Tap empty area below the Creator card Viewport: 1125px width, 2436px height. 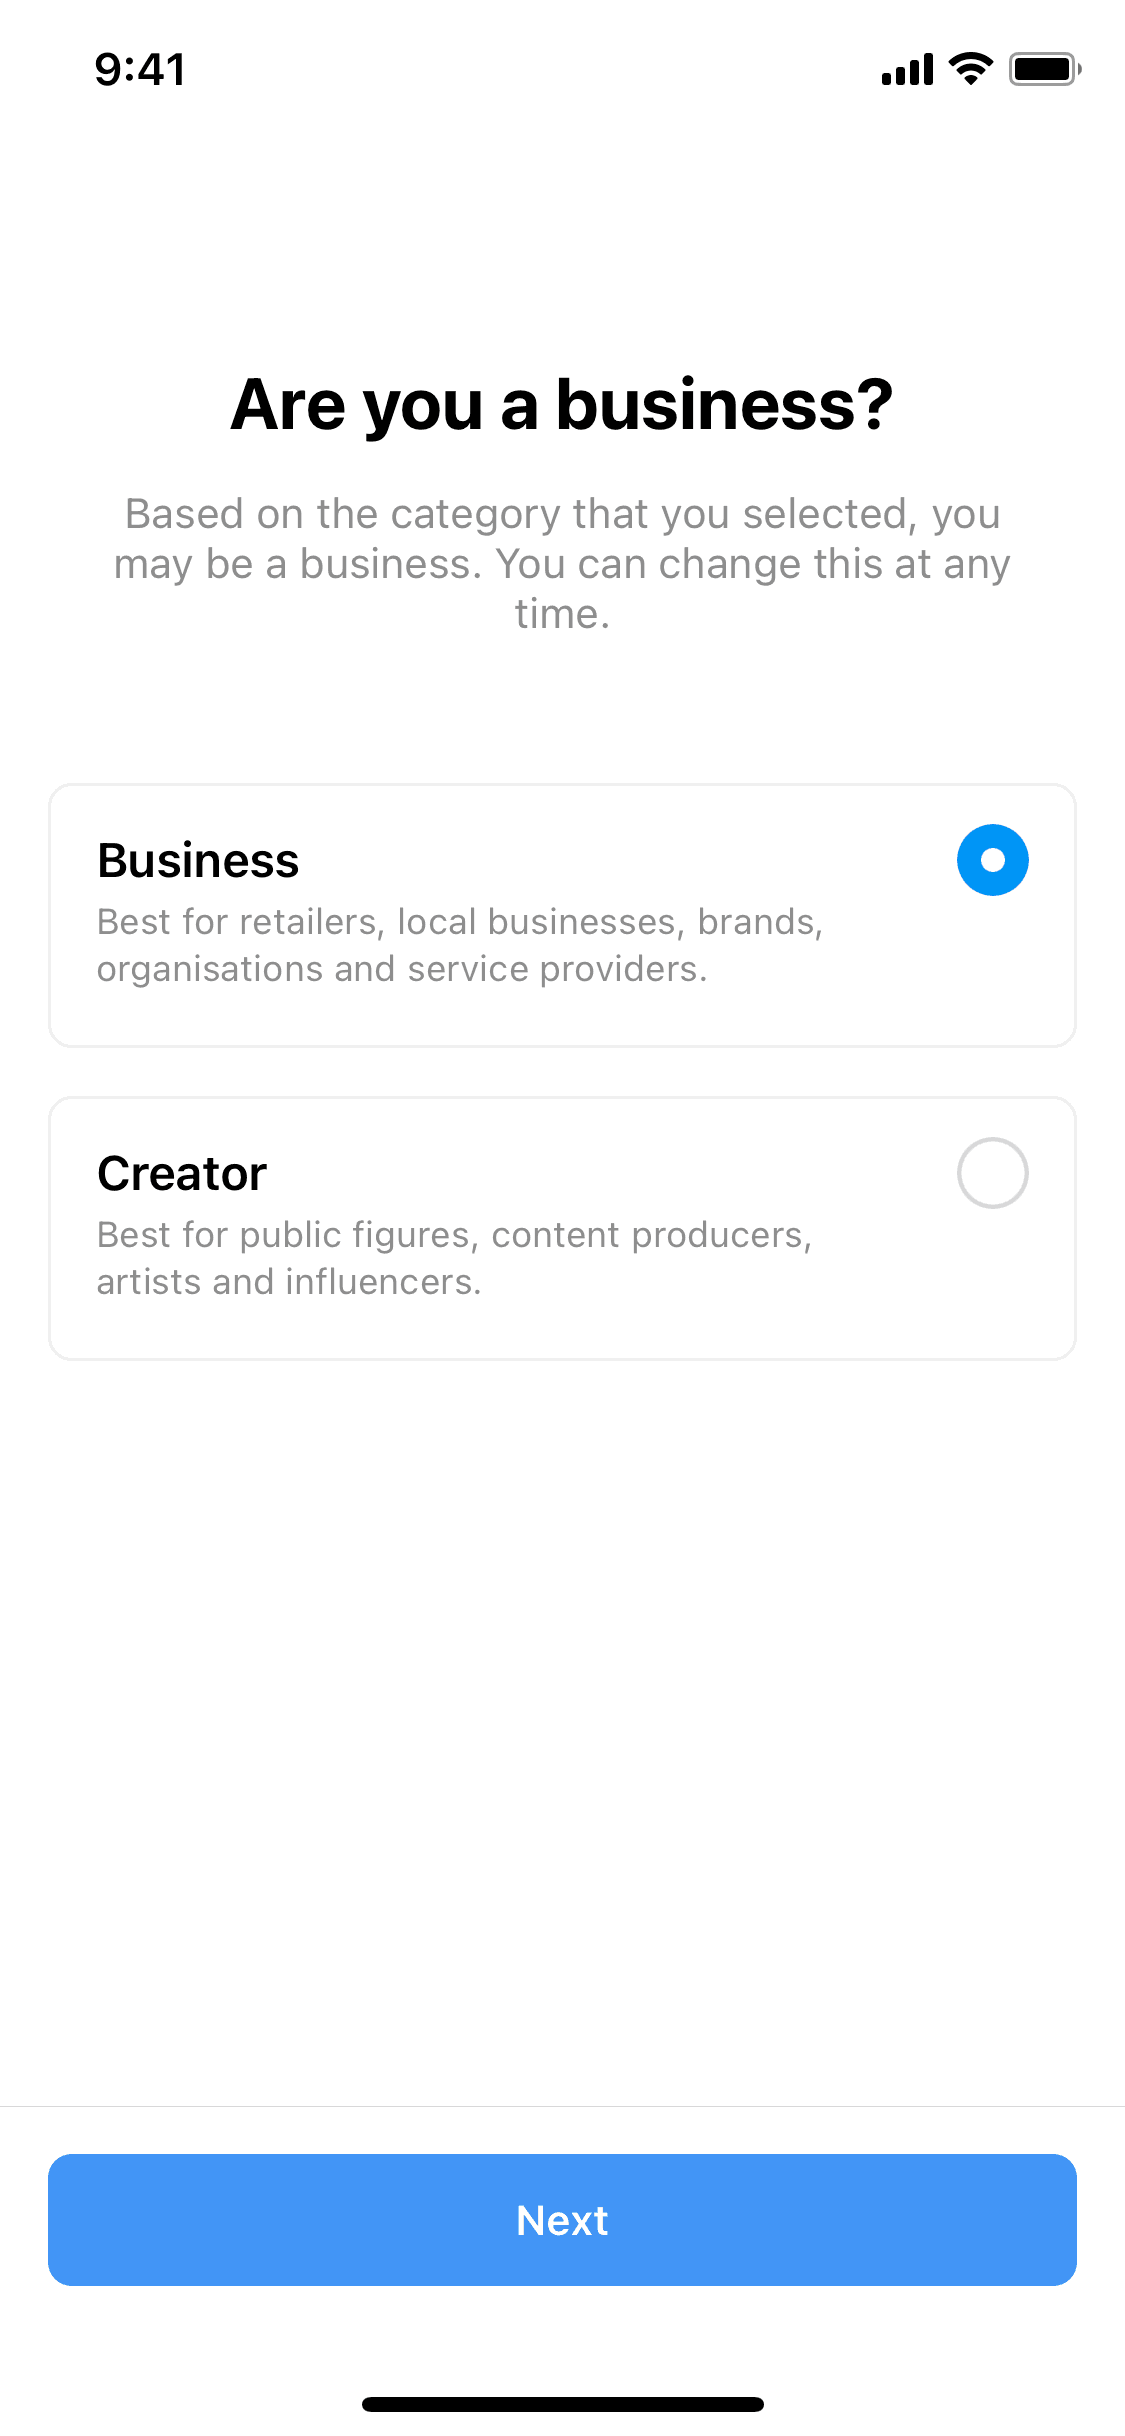(562, 1700)
